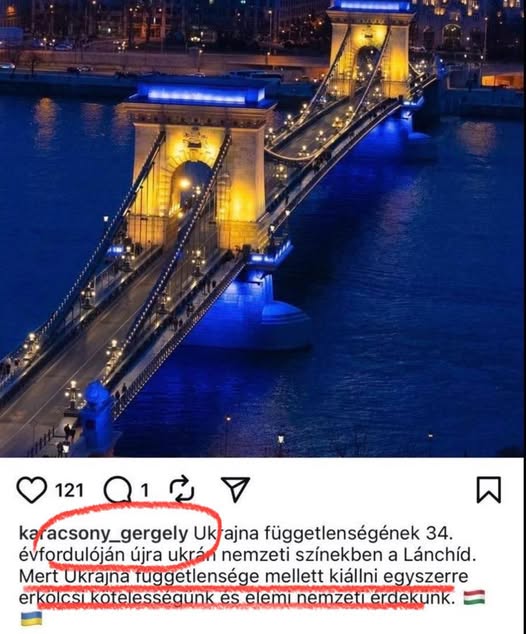
Task: Tap the repost arrows icon
Action: 182,489
